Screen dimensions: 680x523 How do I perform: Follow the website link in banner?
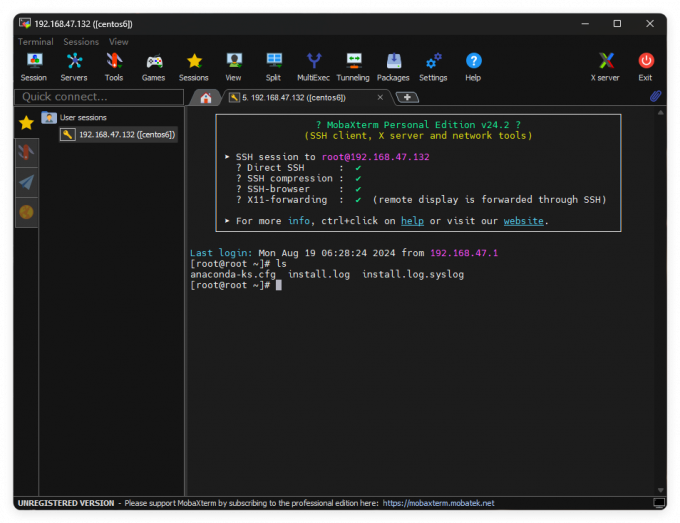click(523, 221)
